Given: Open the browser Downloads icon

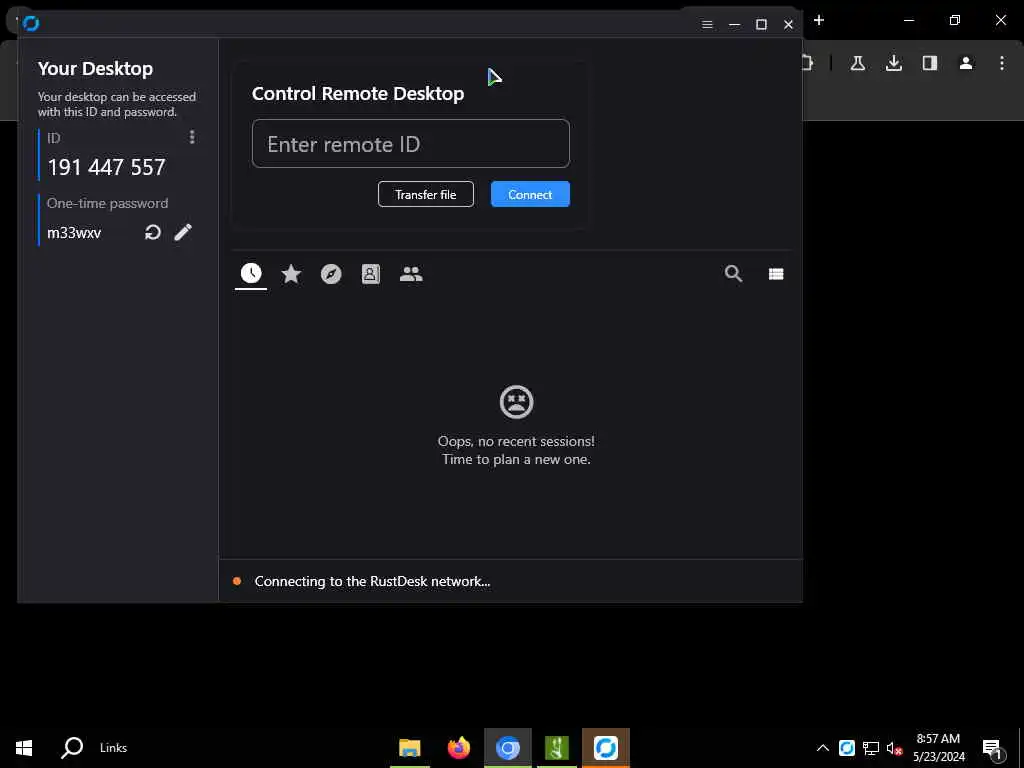Looking at the screenshot, I should coord(894,63).
